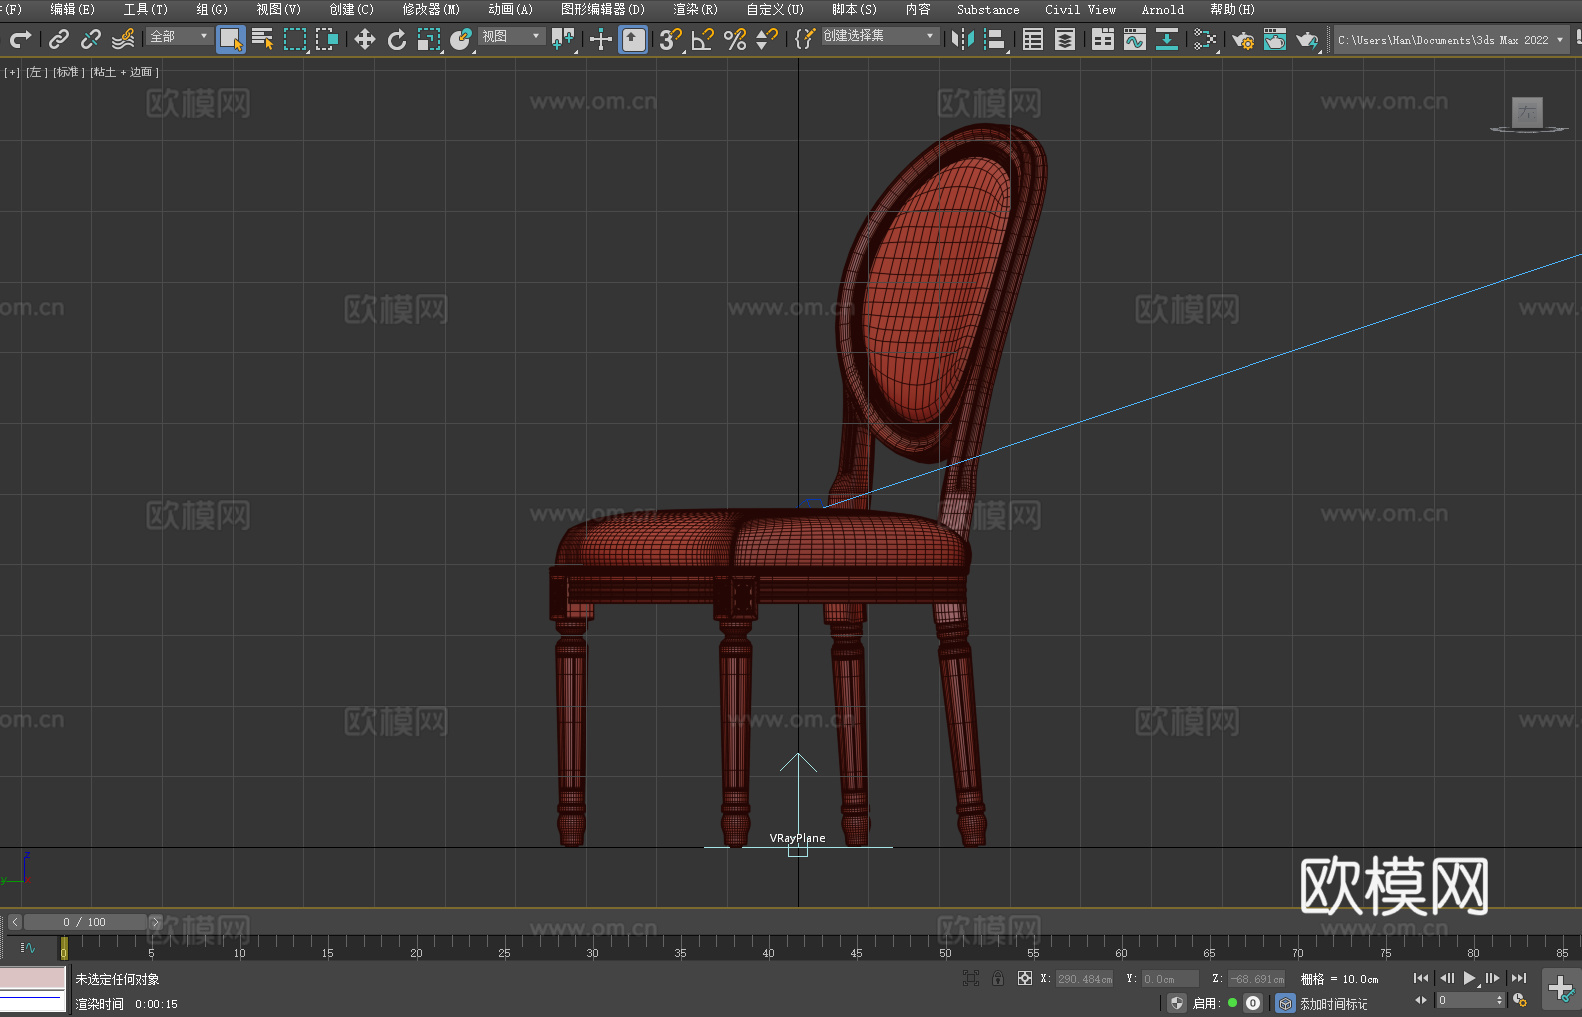Toggle keyboard shortcut override button
This screenshot has height=1017, width=1582.
[x=633, y=39]
